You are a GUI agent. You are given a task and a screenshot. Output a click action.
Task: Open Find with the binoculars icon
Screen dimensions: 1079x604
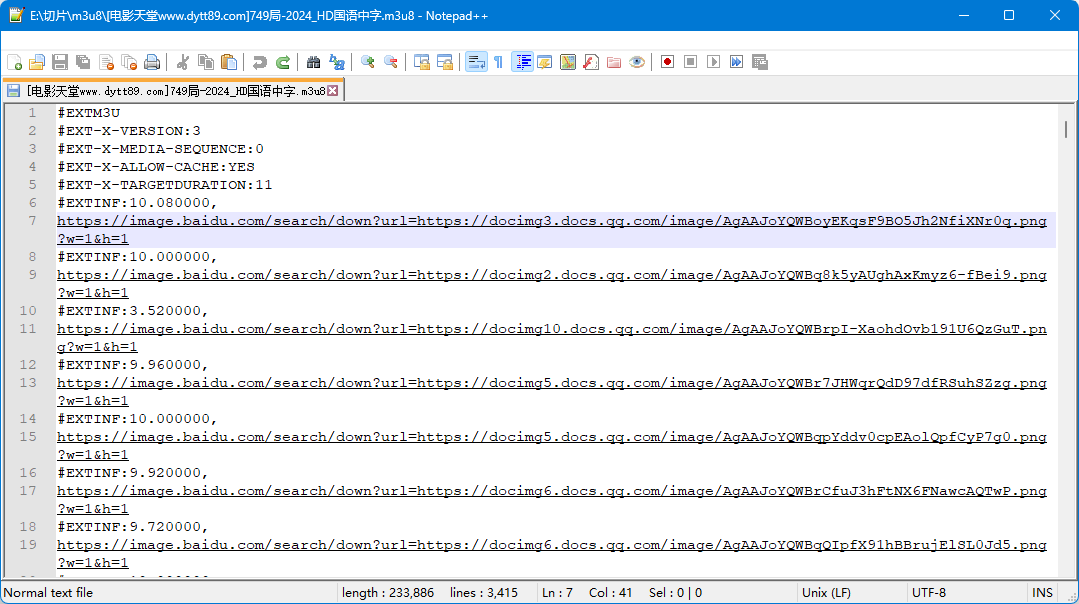click(x=314, y=62)
